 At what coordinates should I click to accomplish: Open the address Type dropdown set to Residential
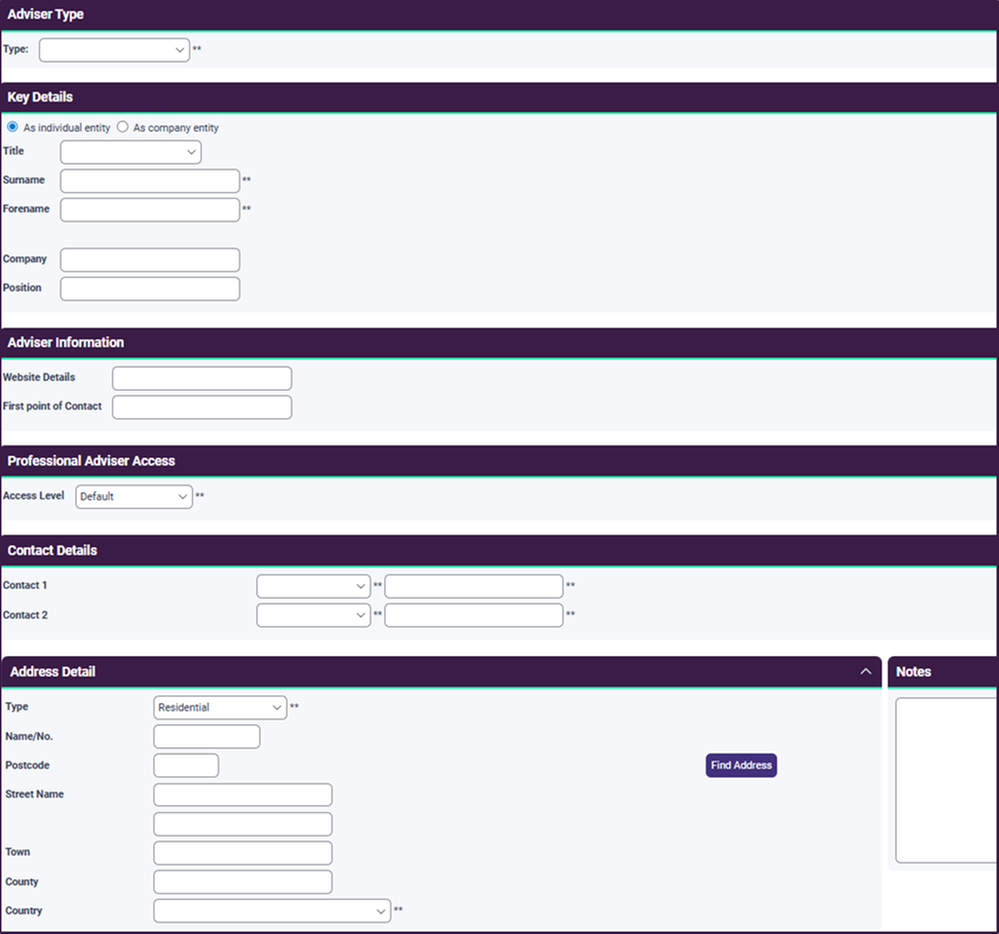coord(220,708)
